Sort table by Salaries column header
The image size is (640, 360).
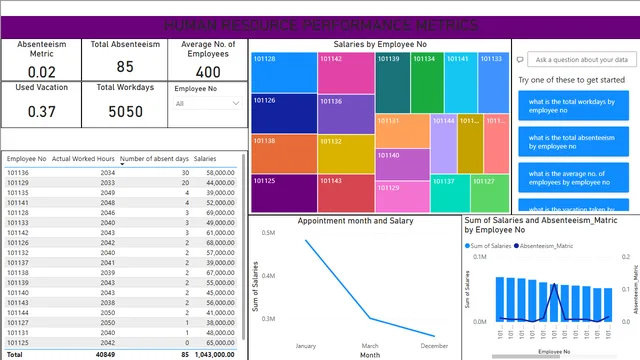click(205, 159)
